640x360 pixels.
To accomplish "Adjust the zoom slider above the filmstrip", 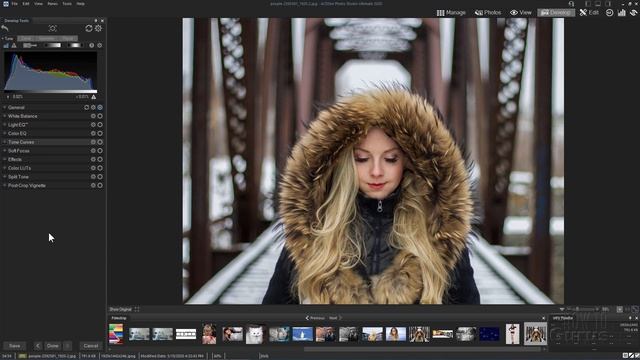I will point(583,309).
